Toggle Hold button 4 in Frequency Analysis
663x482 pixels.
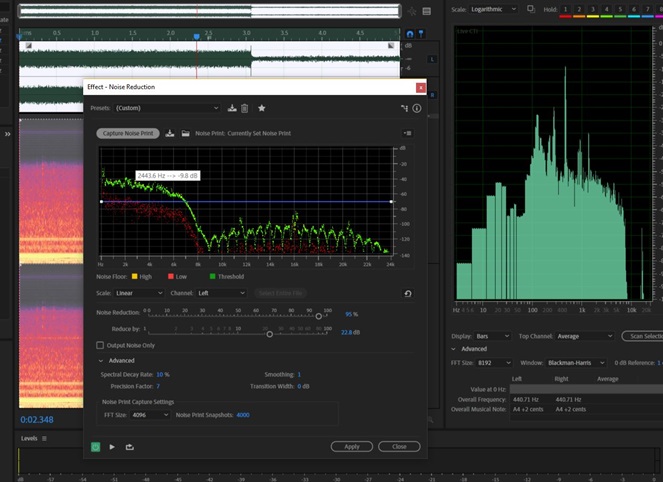click(x=606, y=9)
